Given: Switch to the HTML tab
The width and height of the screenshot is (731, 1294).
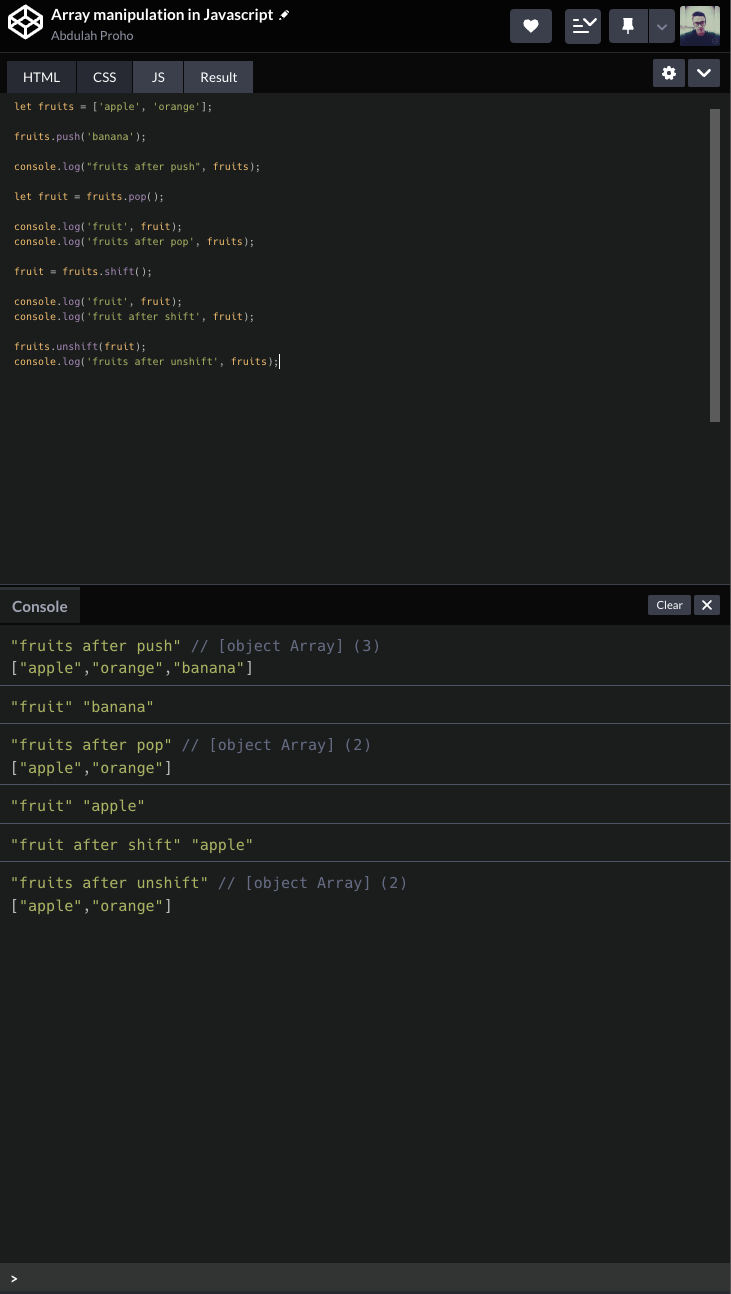Looking at the screenshot, I should coord(41,77).
